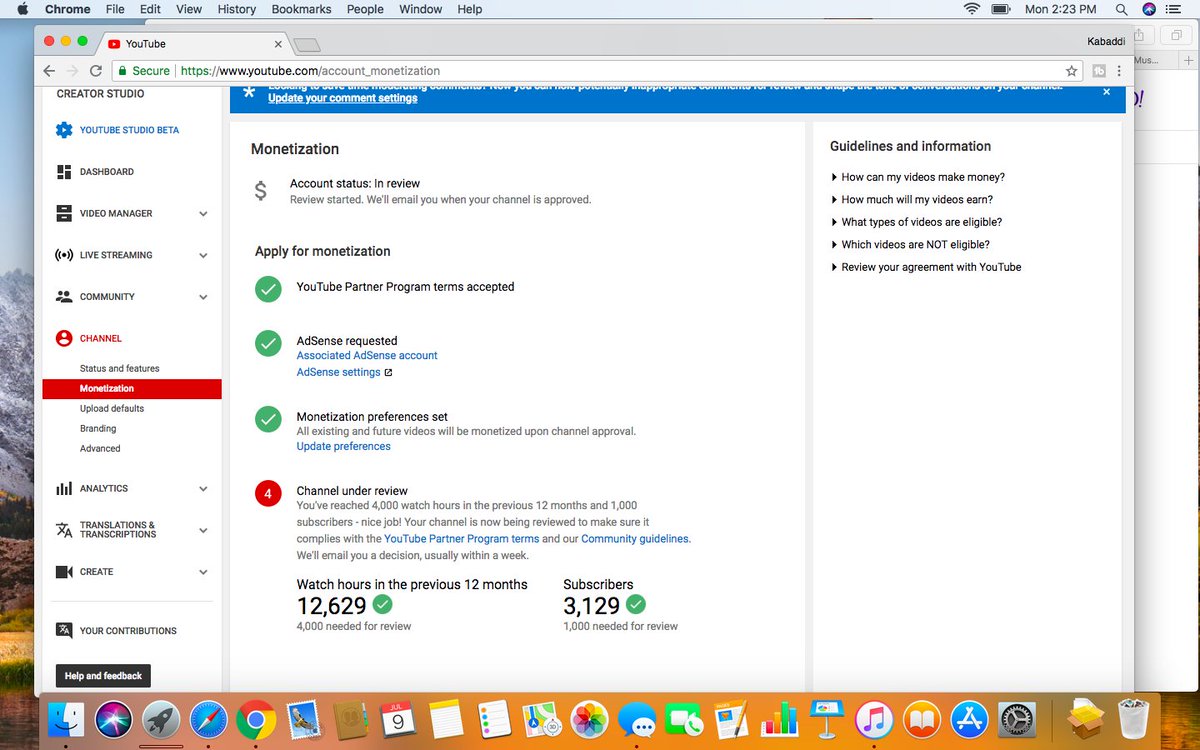The image size is (1200, 750).
Task: Open Upload defaults in sidebar
Action: (x=112, y=409)
